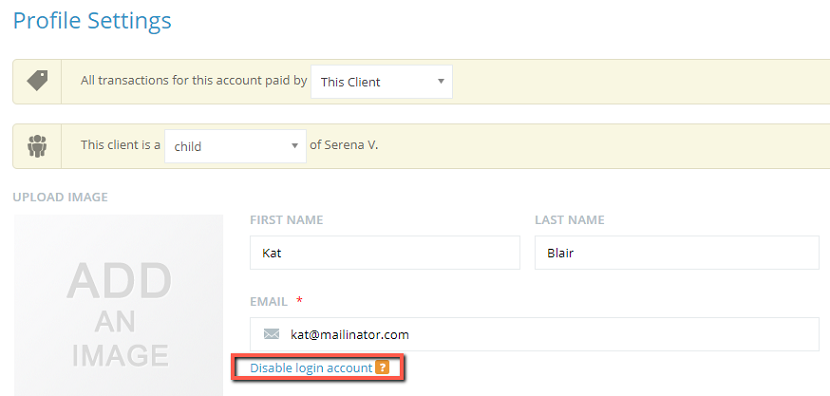The height and width of the screenshot is (396, 830).
Task: Click into the kat@mailinator.com email field
Action: [x=535, y=334]
